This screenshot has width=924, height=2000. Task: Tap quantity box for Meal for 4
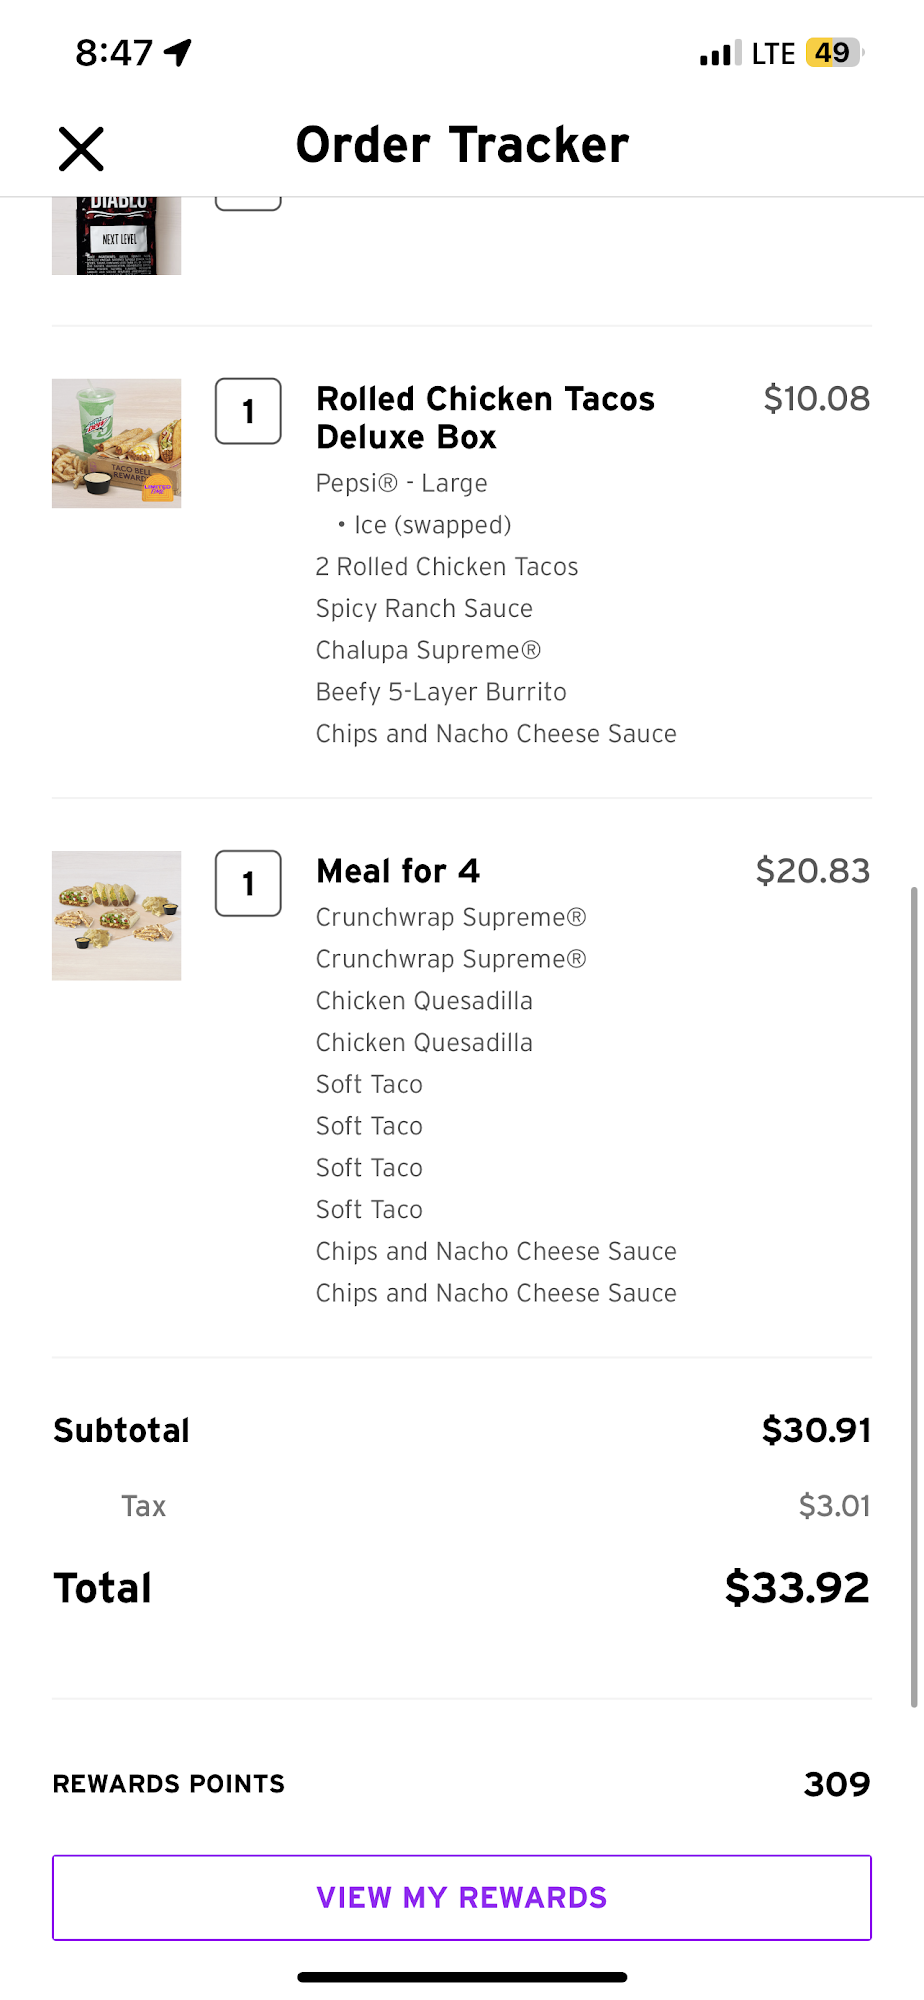(248, 883)
